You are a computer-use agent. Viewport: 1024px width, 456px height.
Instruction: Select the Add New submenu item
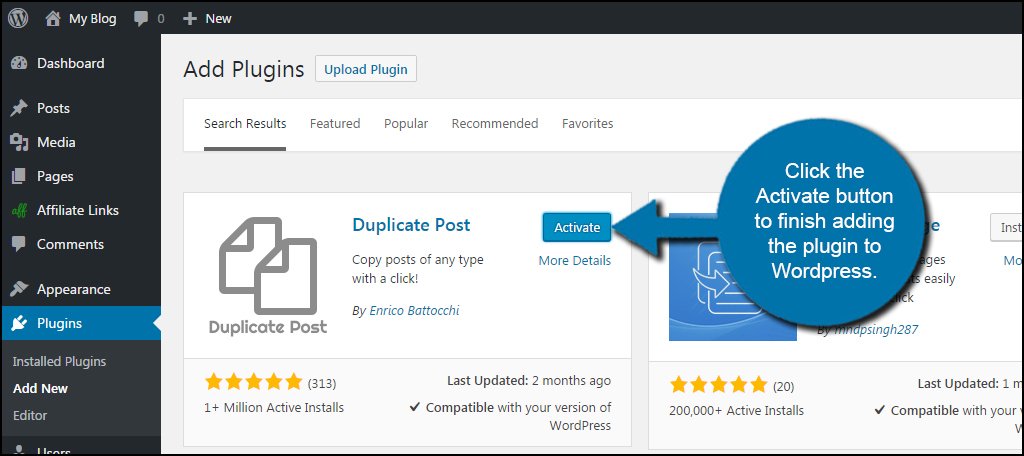pos(40,388)
